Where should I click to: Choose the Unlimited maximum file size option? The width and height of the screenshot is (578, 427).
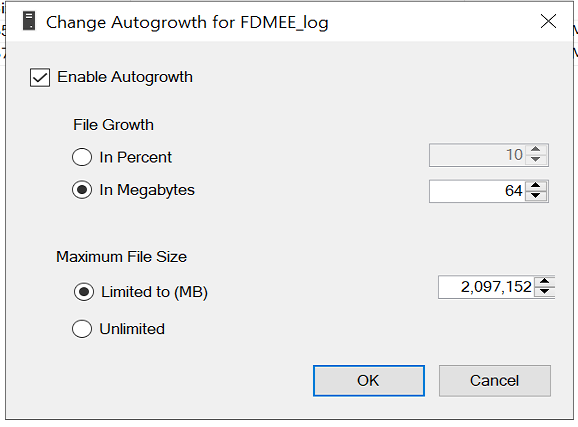coord(82,329)
